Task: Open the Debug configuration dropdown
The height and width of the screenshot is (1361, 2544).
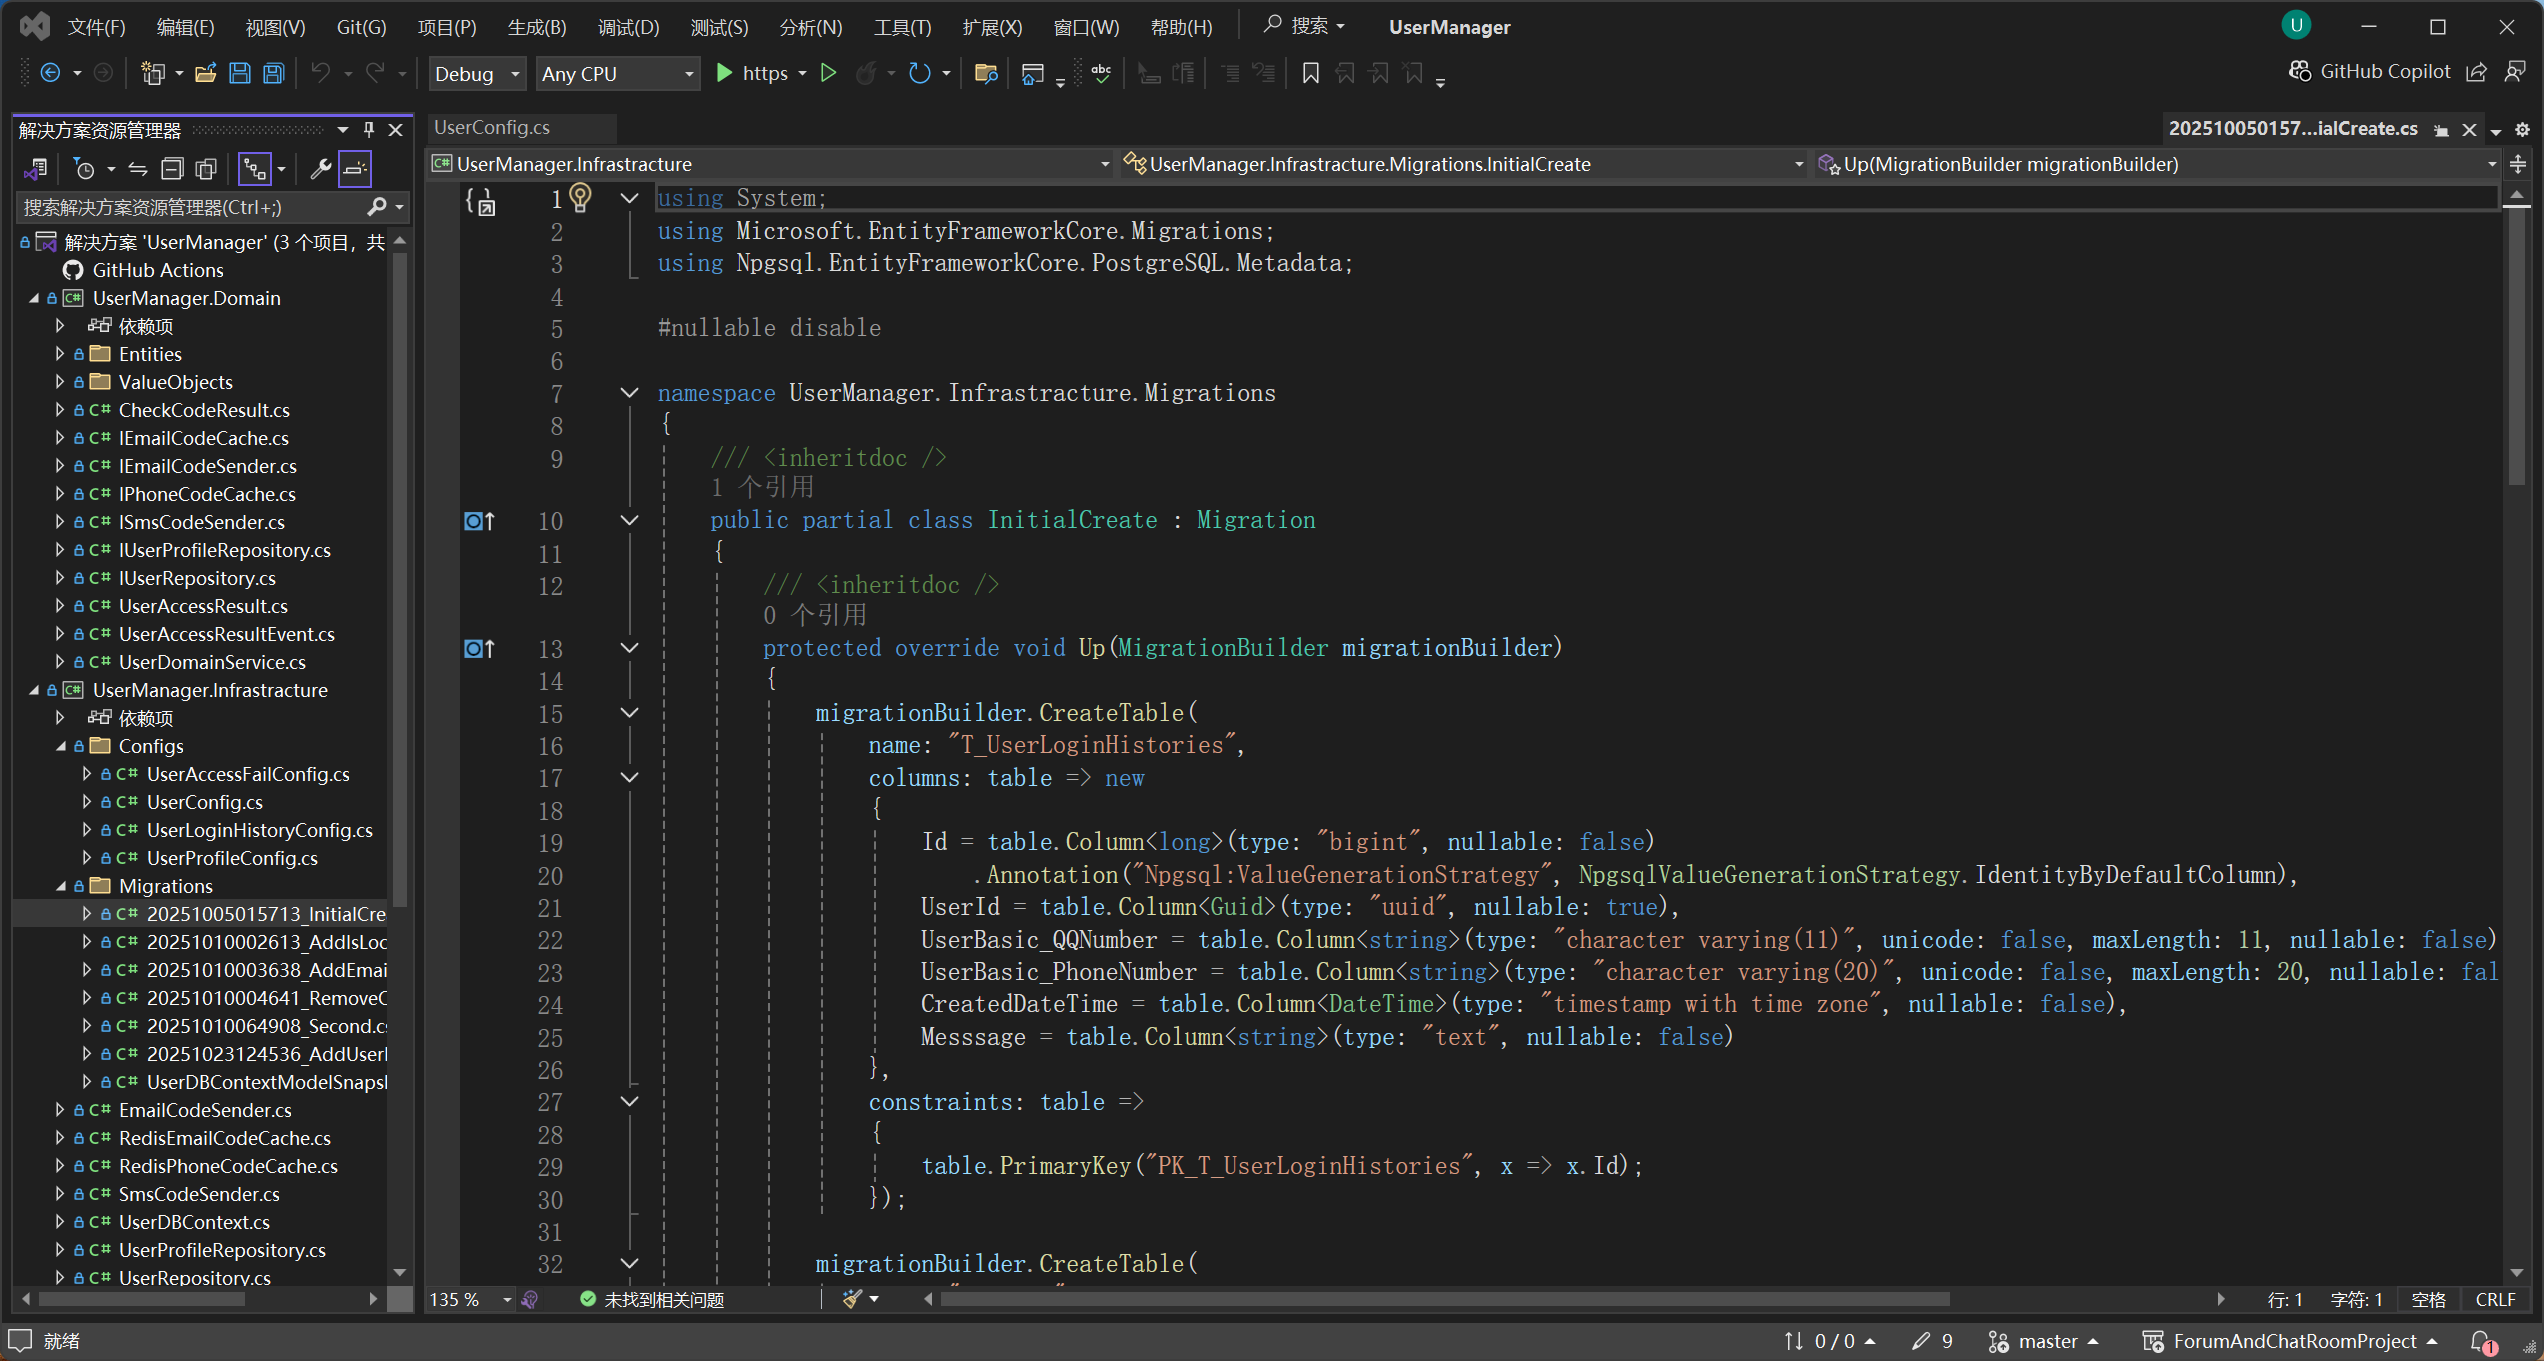Action: click(477, 74)
